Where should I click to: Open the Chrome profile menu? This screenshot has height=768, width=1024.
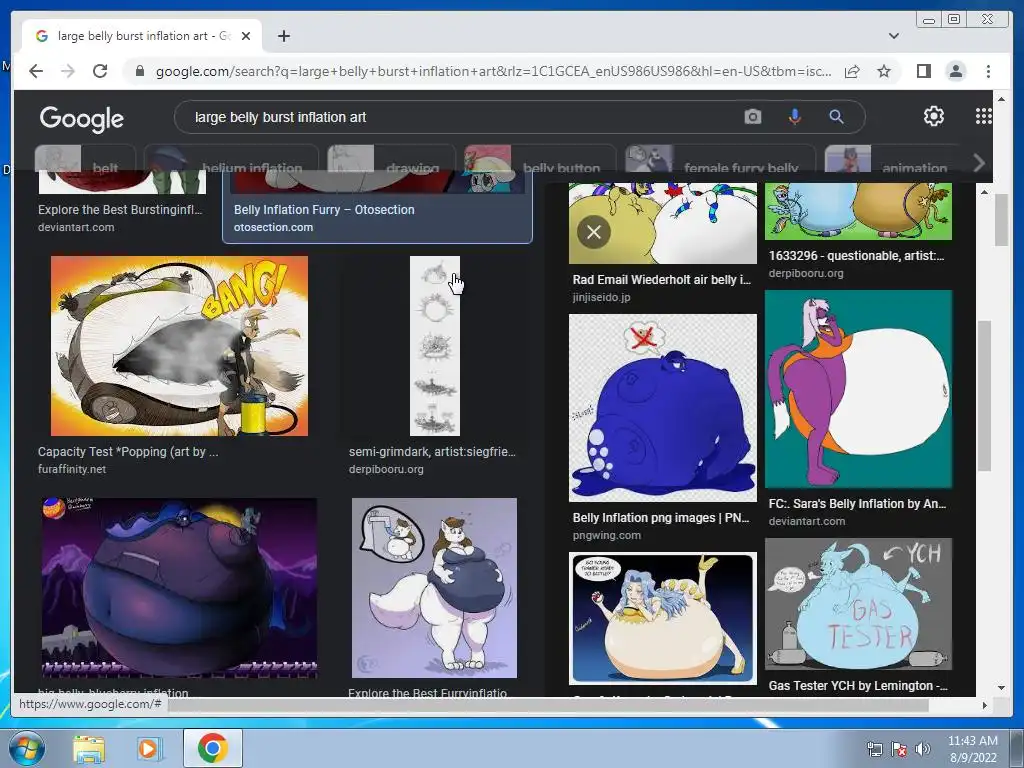coord(956,71)
